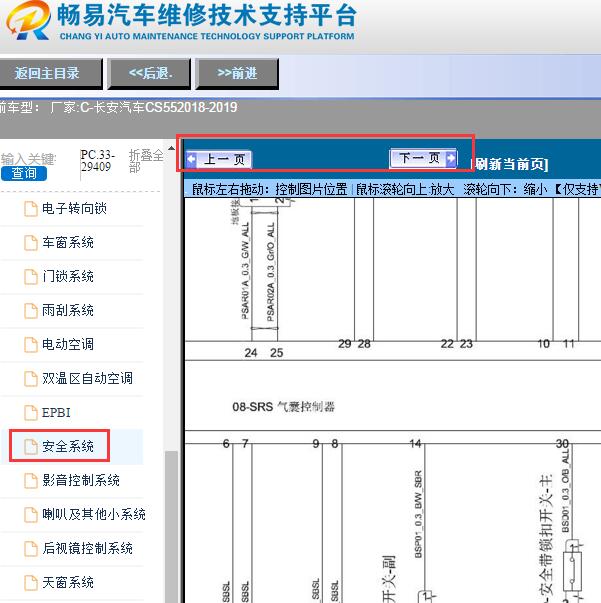Click wire label BSD01_0.3_O/B_ALL
This screenshot has height=603, width=601.
coord(565,490)
